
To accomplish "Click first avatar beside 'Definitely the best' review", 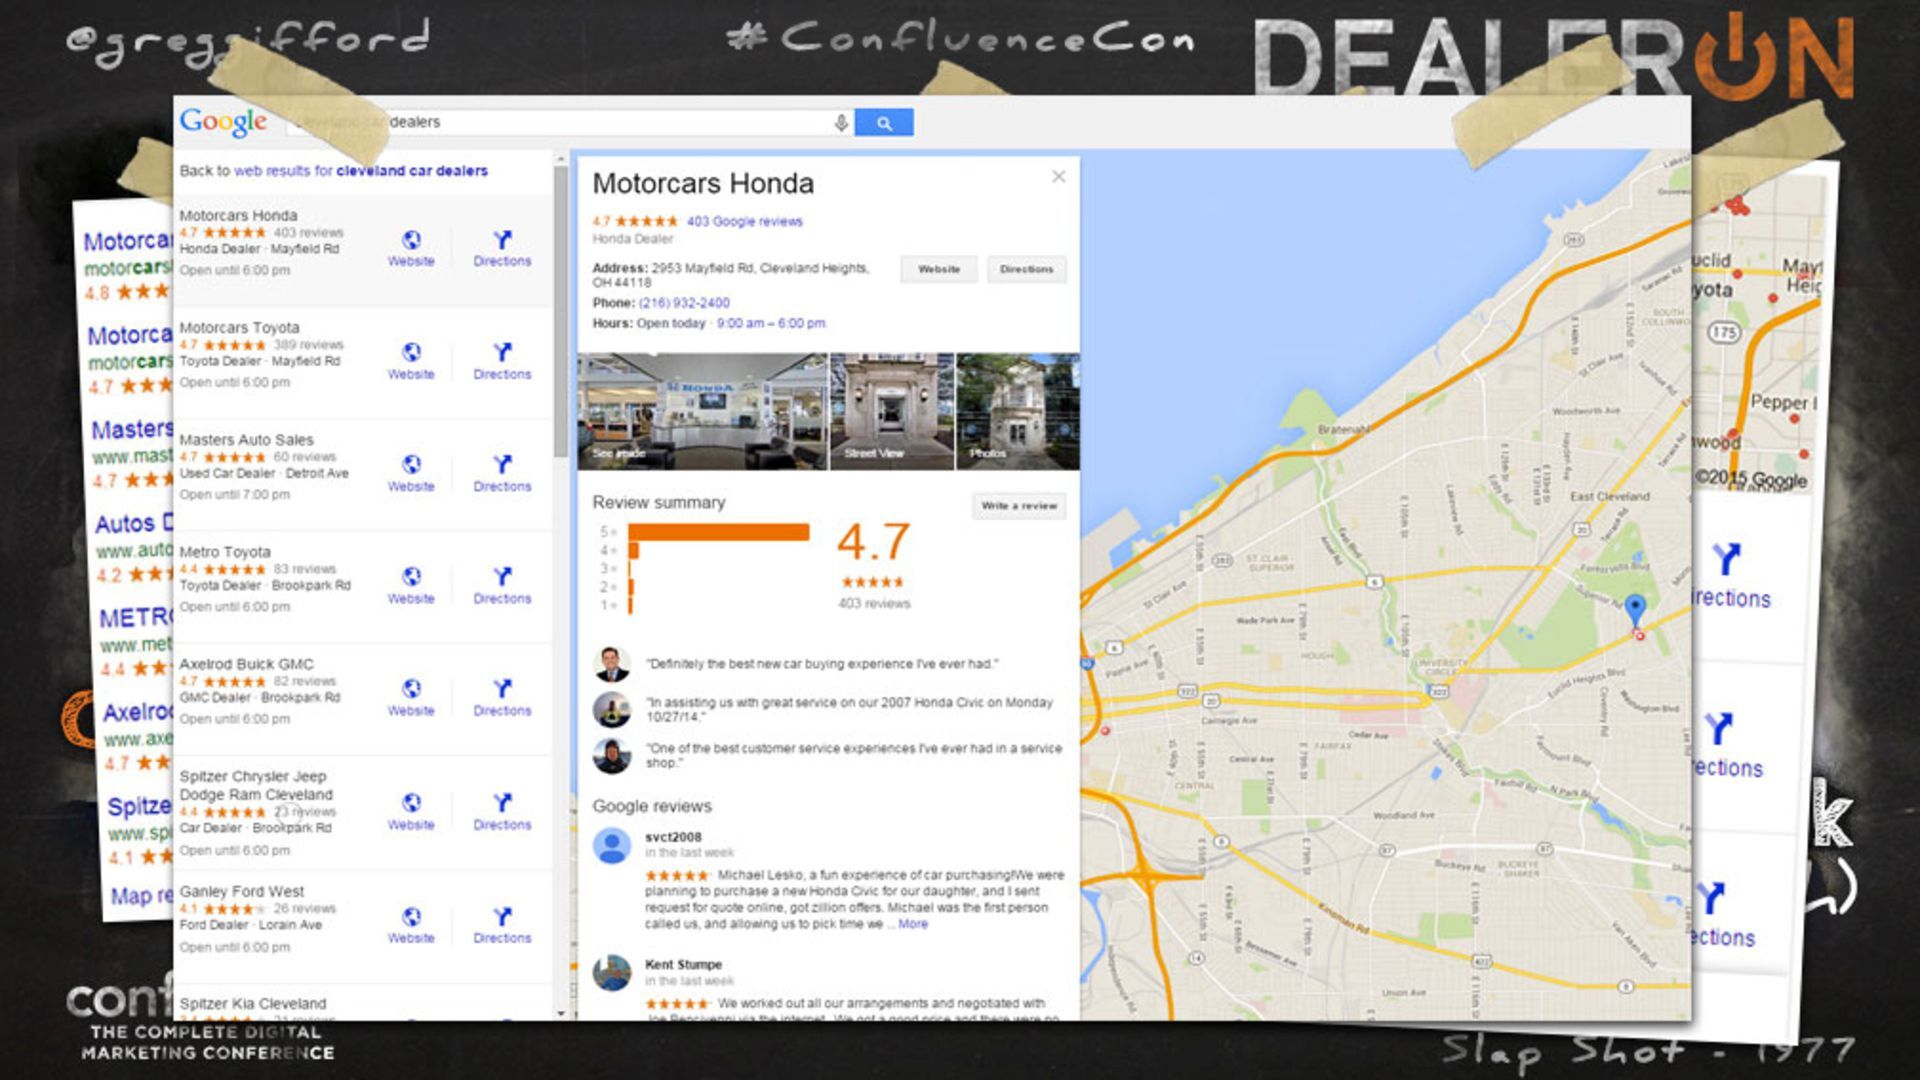I will click(612, 664).
